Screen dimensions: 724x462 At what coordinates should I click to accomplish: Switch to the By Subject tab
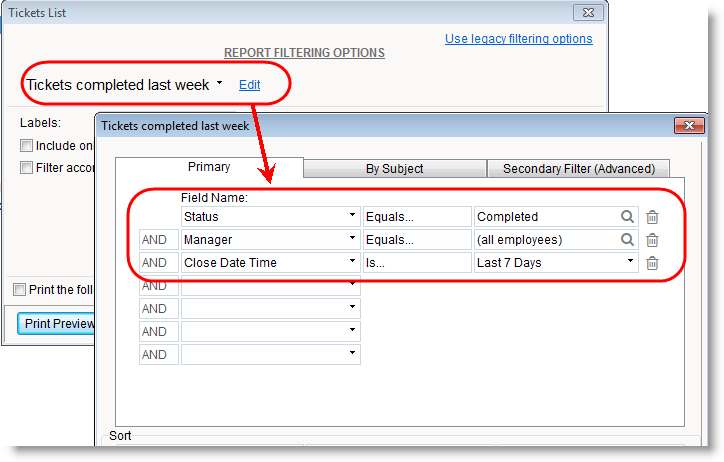(x=394, y=169)
